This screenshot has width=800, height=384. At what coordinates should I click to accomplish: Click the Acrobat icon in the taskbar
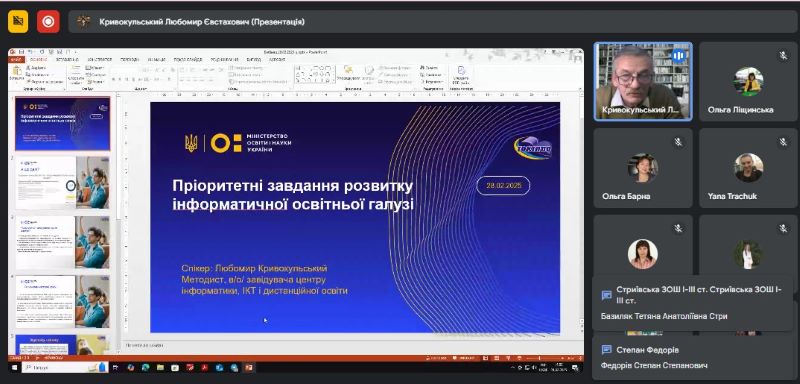coord(205,367)
